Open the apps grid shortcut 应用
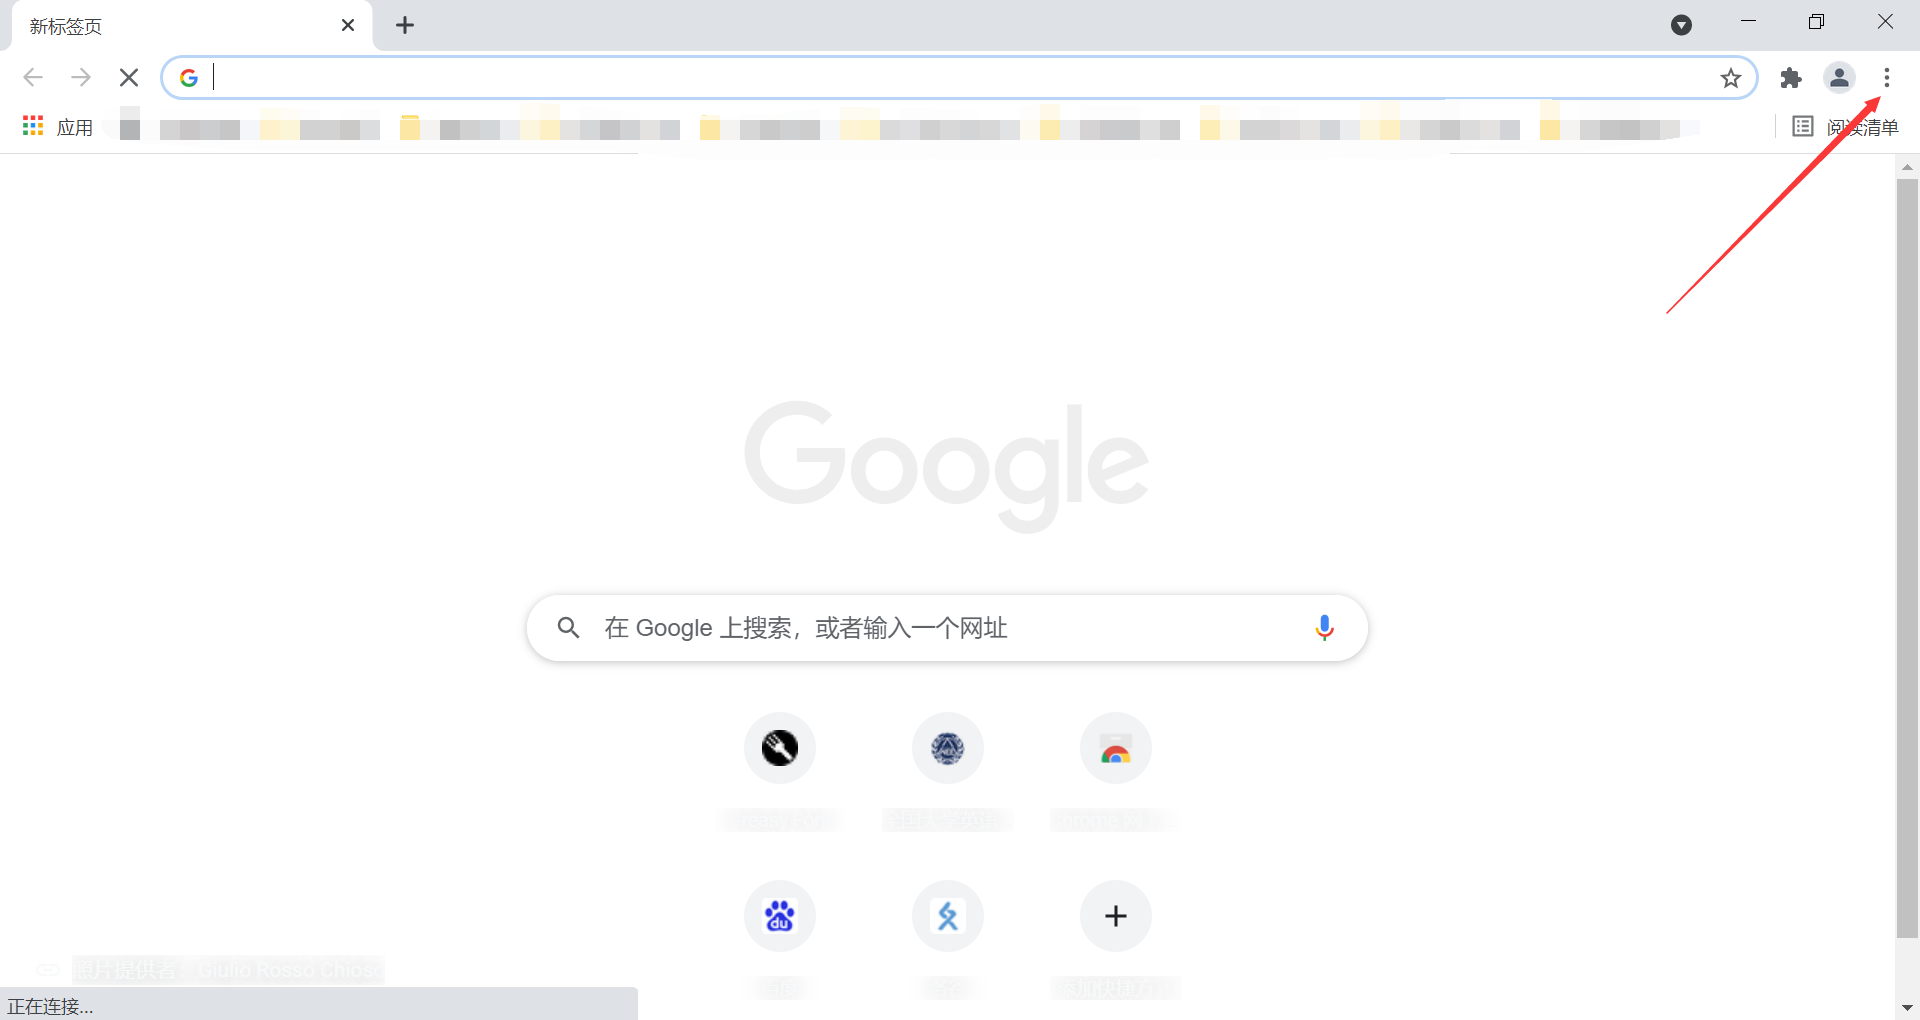Screen dimensions: 1920x1020 58,127
